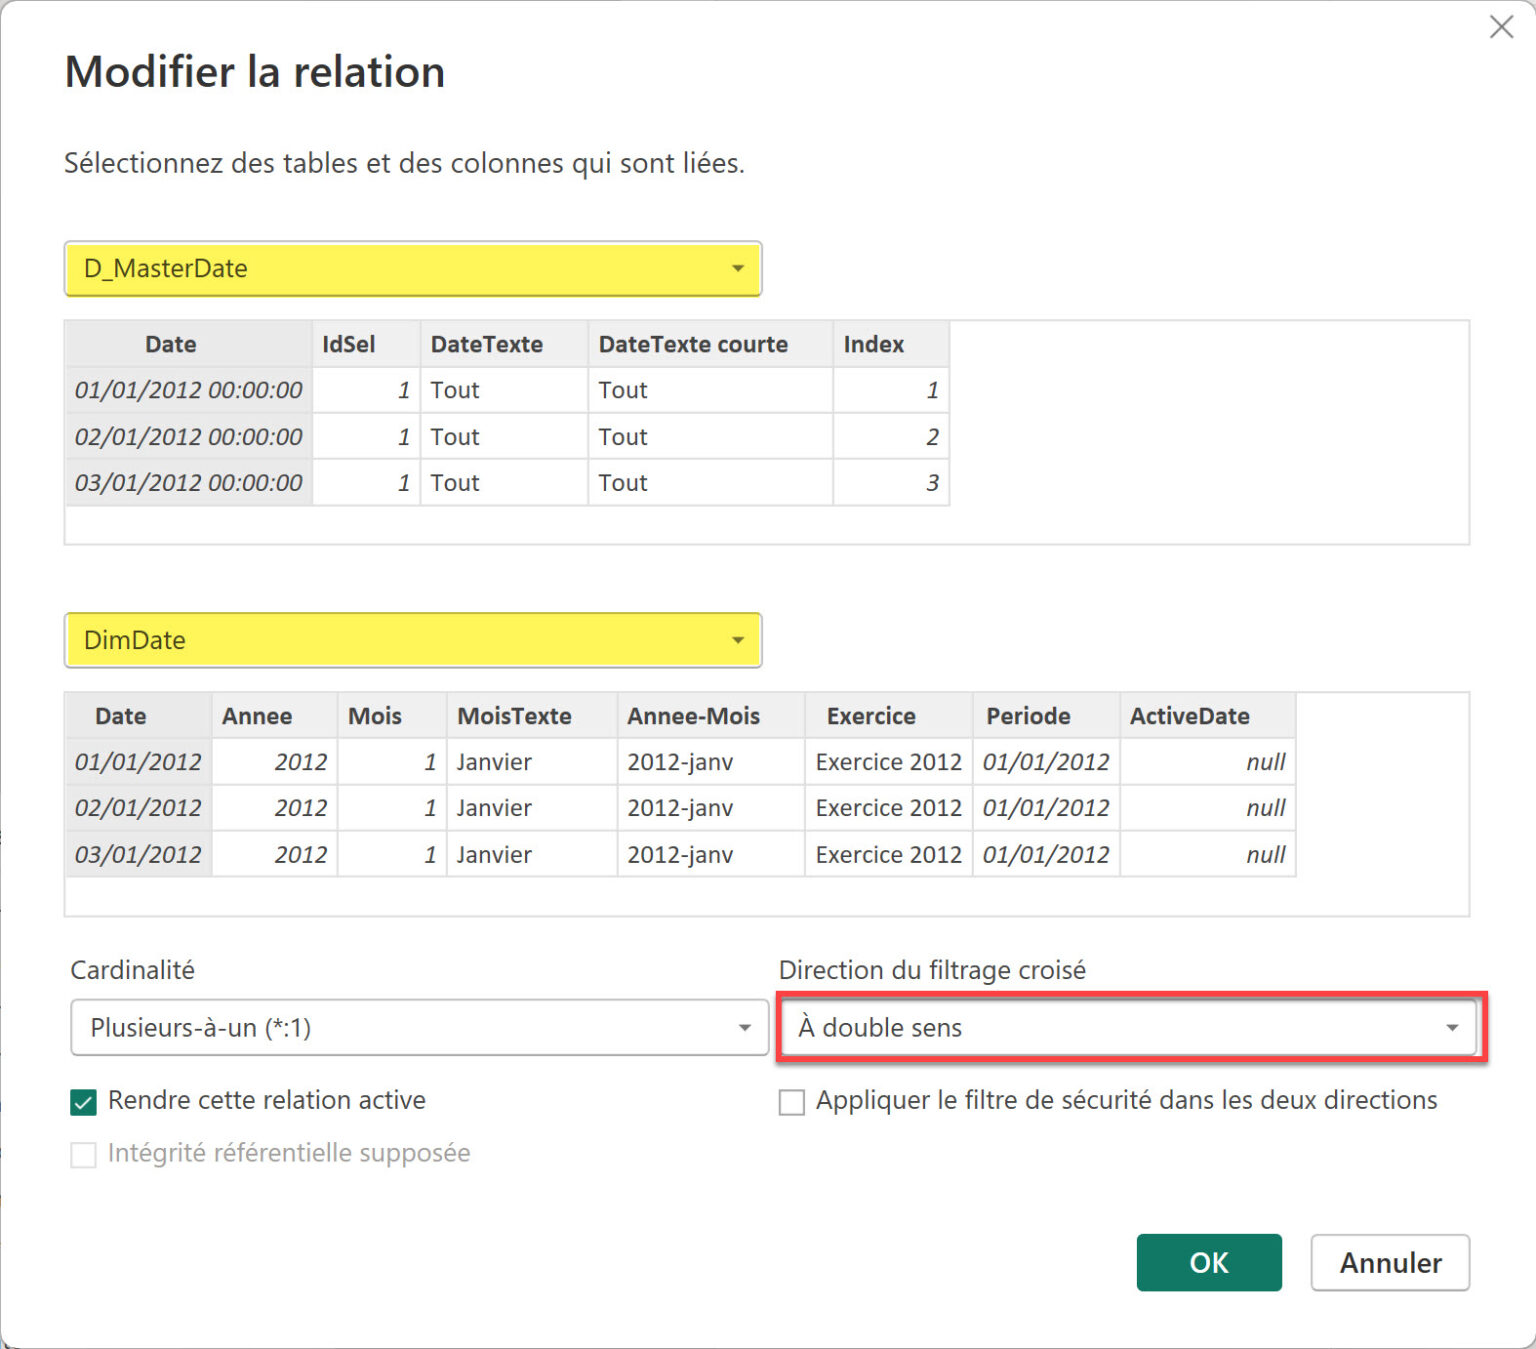Disable the Rendre cette relation active checkbox
The width and height of the screenshot is (1536, 1349).
[84, 1101]
